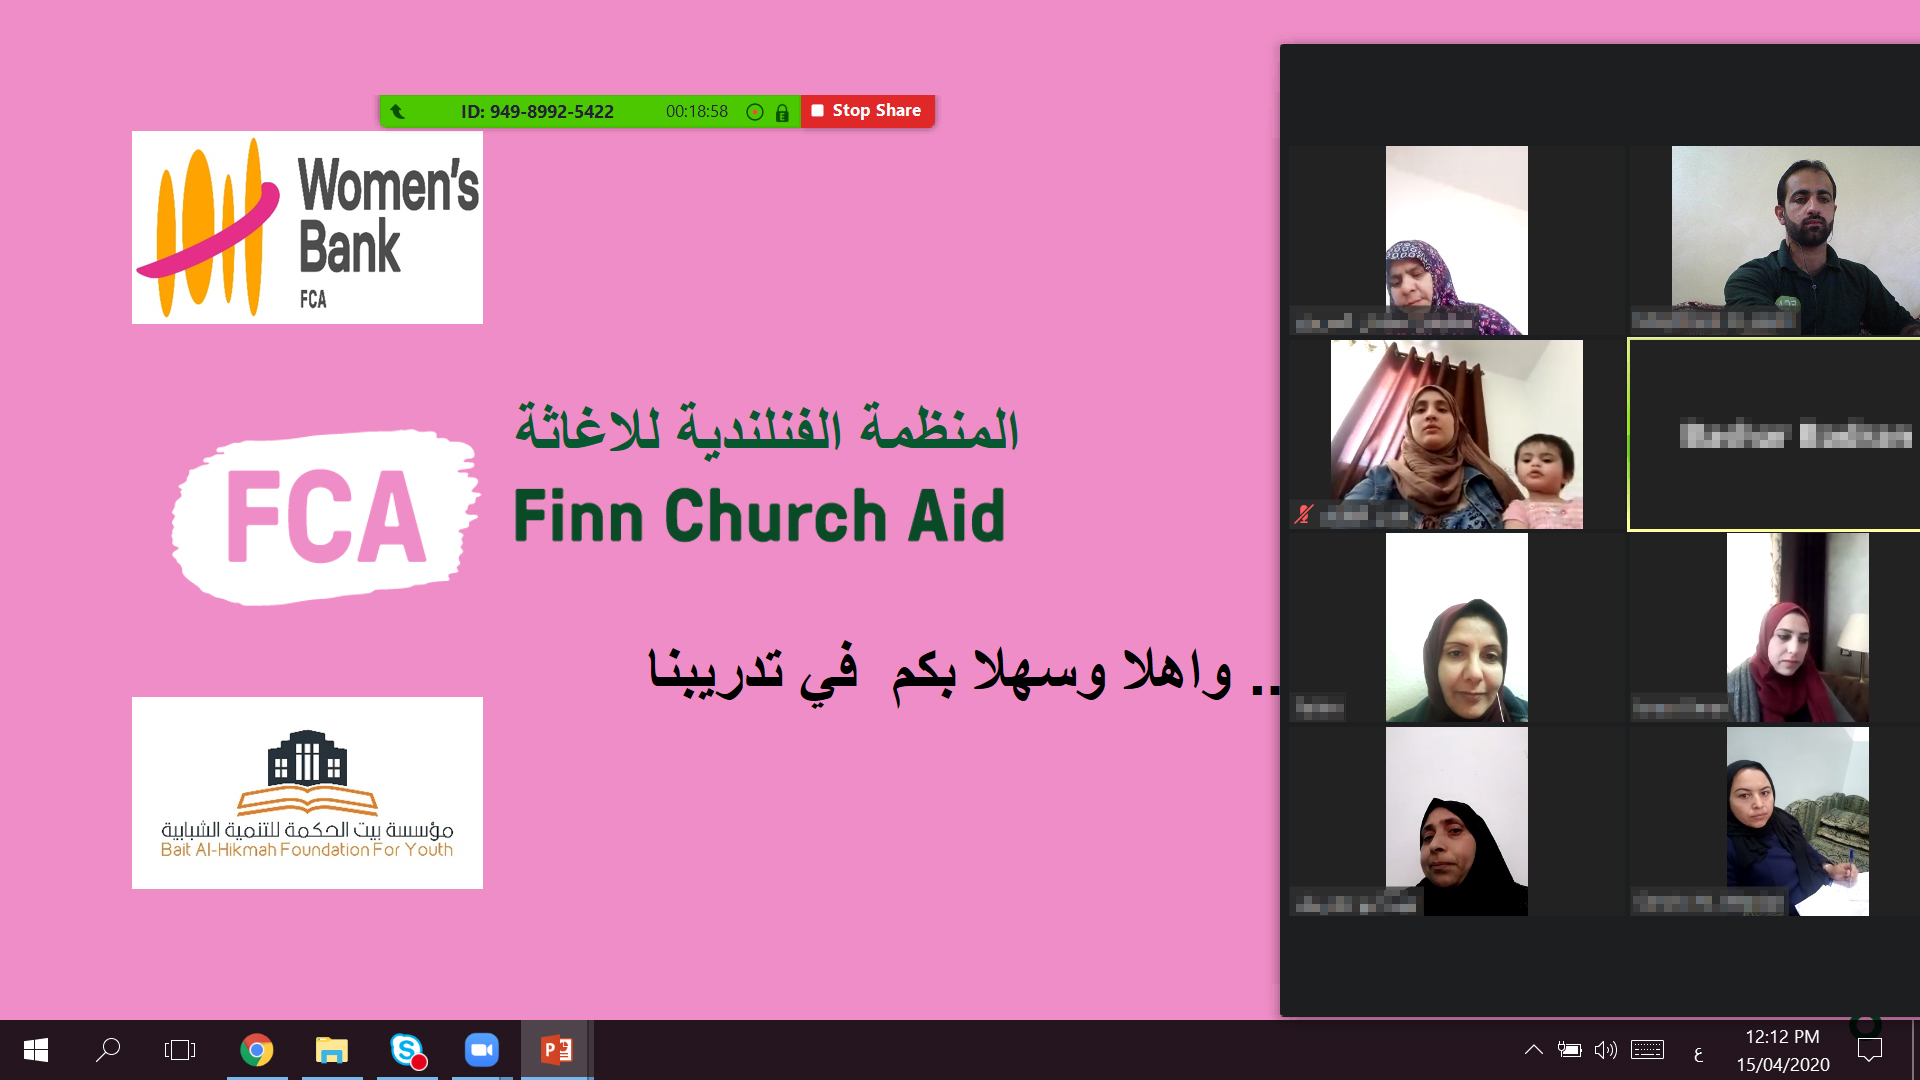
Task: Click the Bait Al-Hikmah Foundation For Youth logo
Action: (x=307, y=793)
